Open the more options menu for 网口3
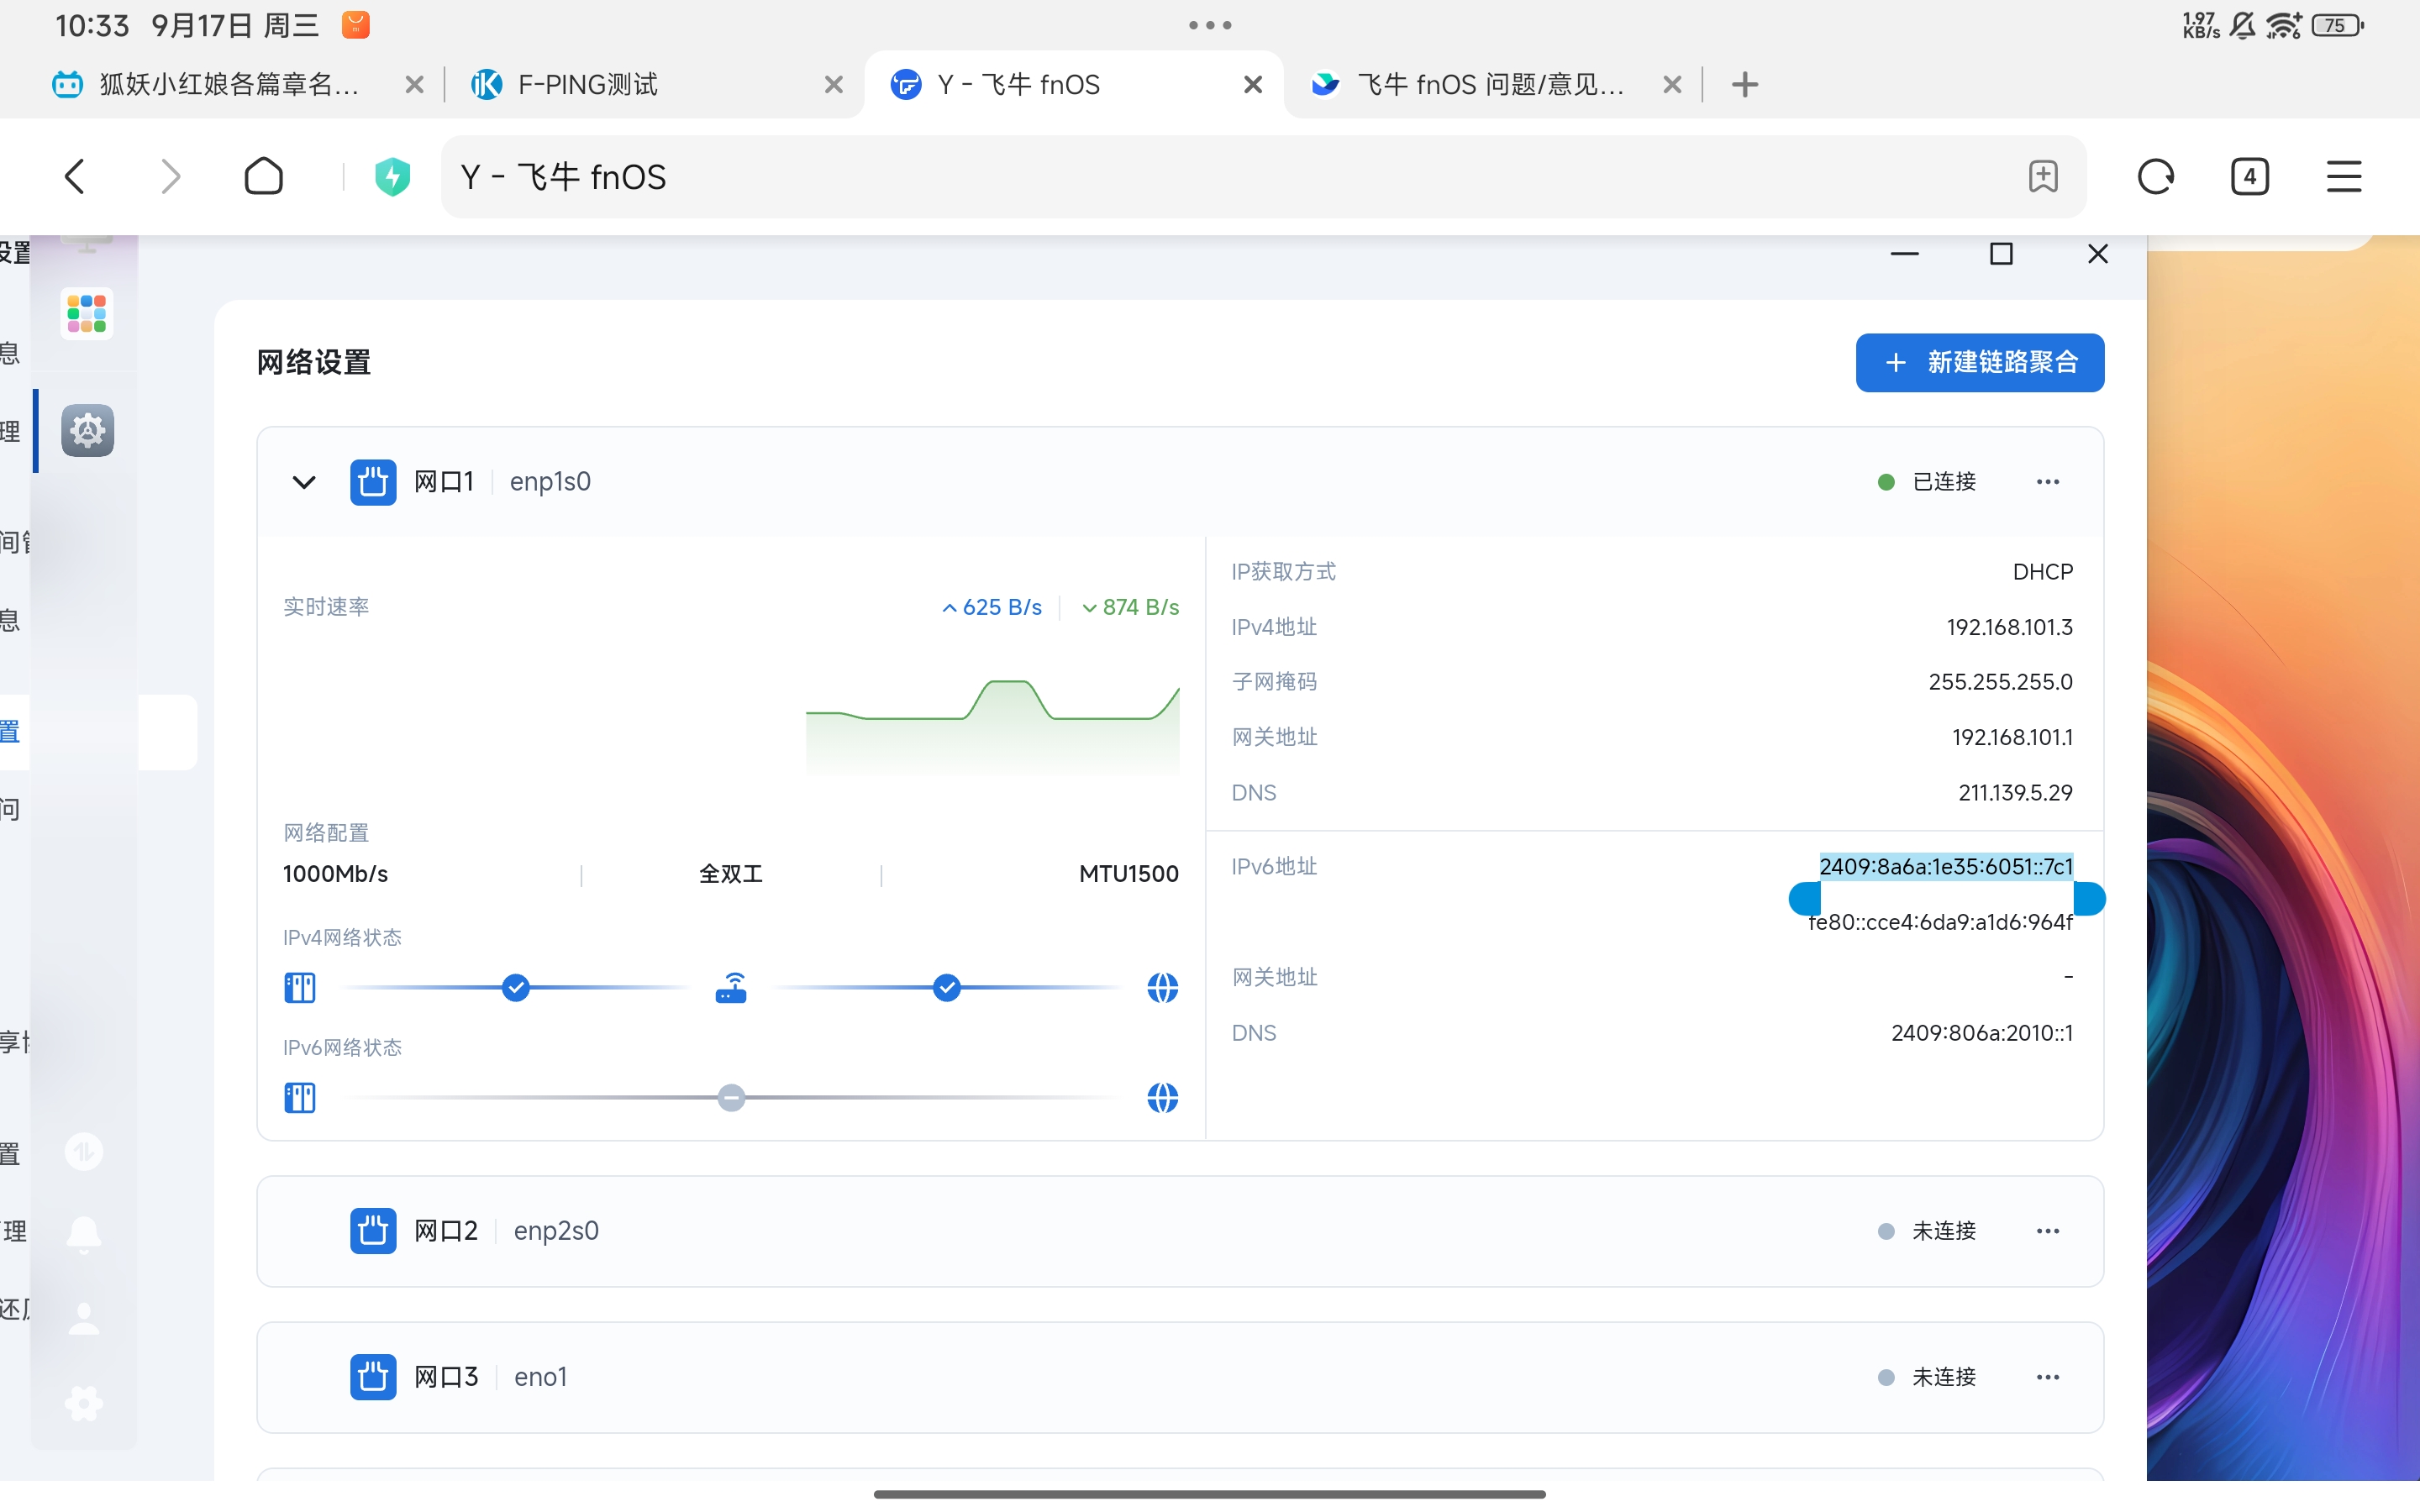This screenshot has width=2420, height=1512. (x=2047, y=1377)
